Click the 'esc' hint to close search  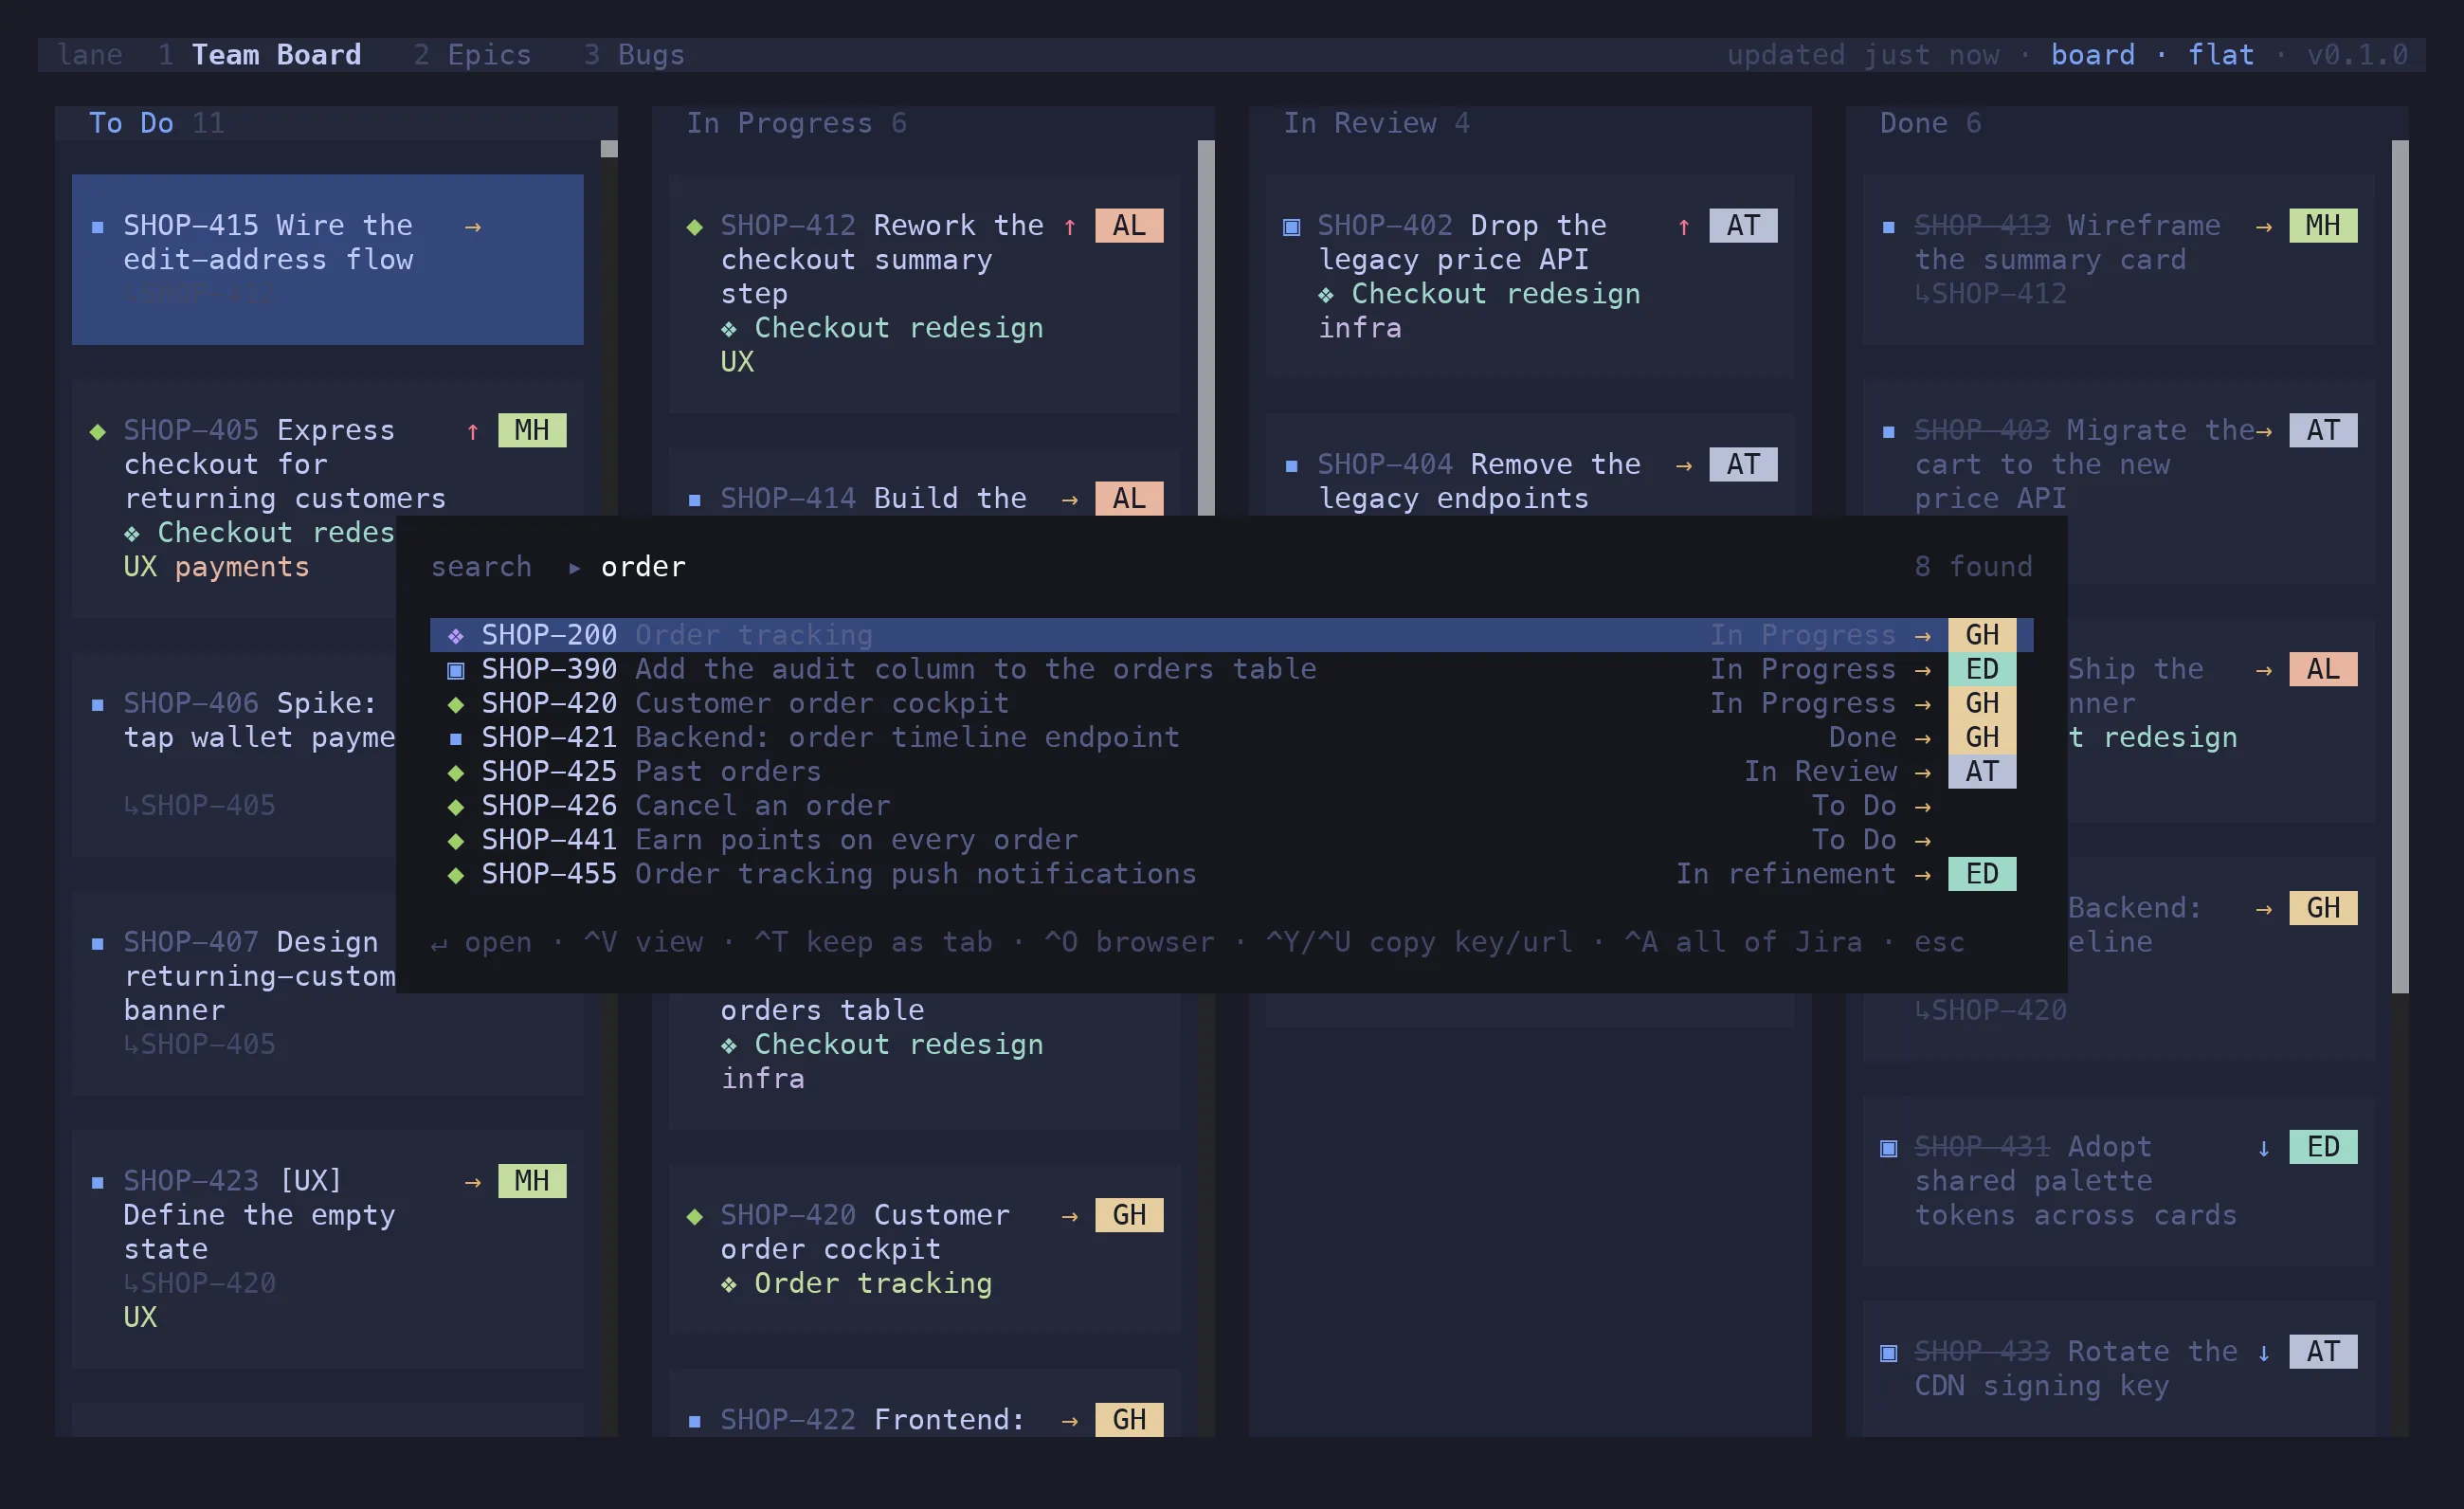click(1939, 942)
